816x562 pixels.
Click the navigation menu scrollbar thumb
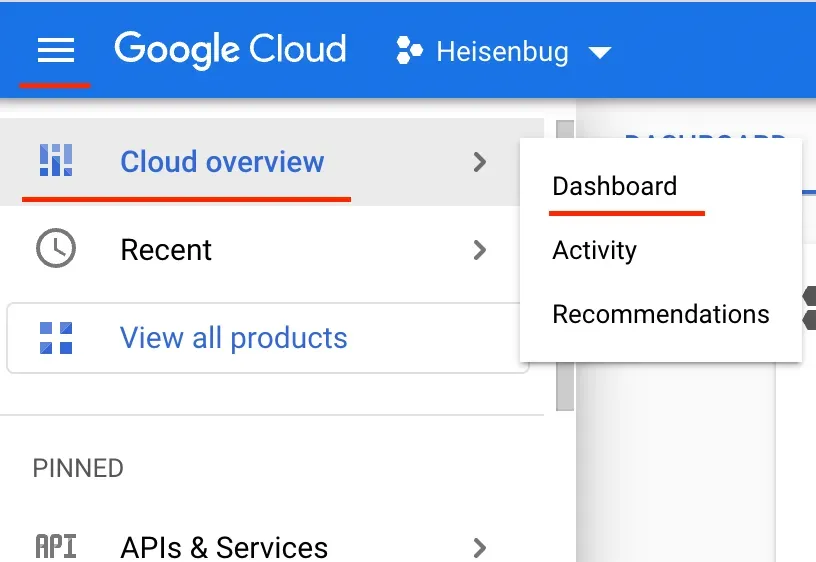point(565,265)
